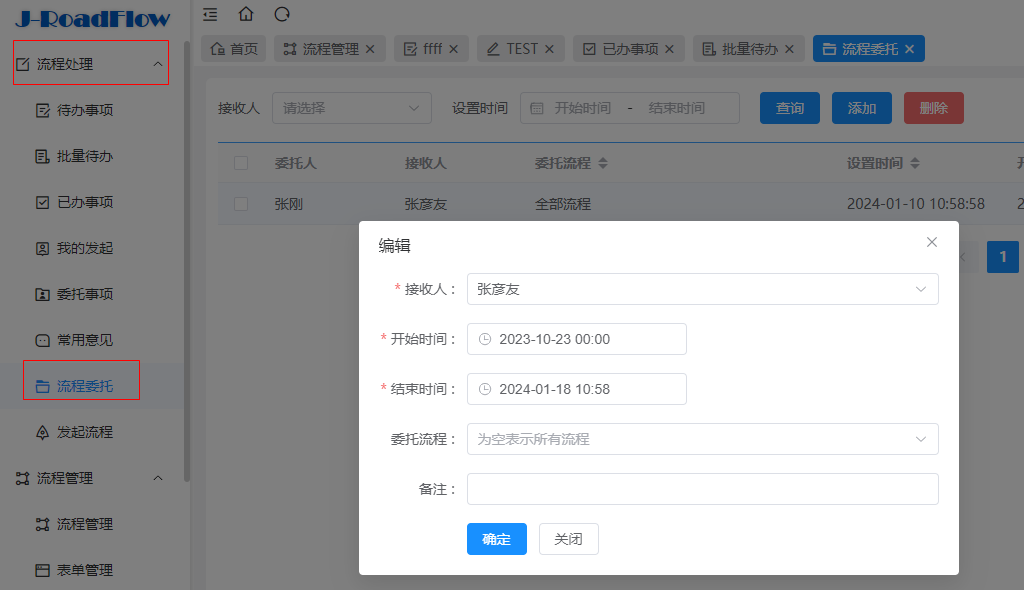Close the 已办事项 tab
Viewport: 1024px width, 590px height.
coord(669,49)
